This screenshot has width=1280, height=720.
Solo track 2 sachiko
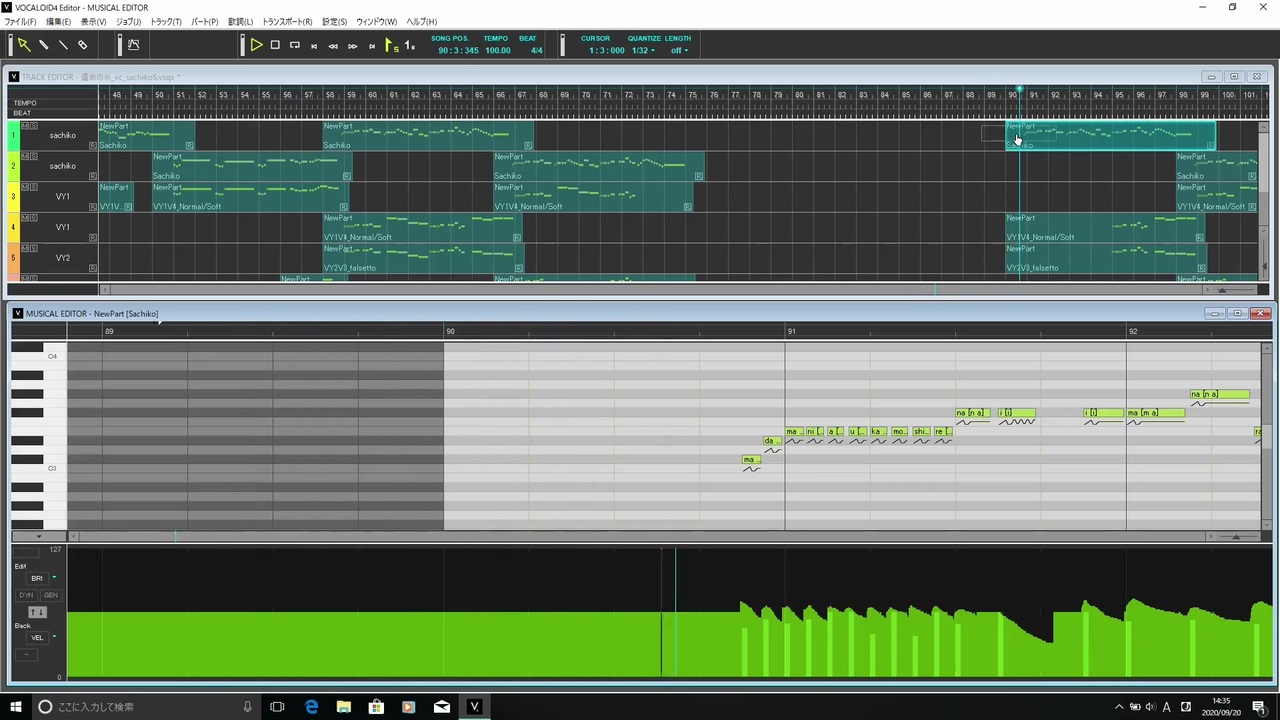[x=33, y=156]
